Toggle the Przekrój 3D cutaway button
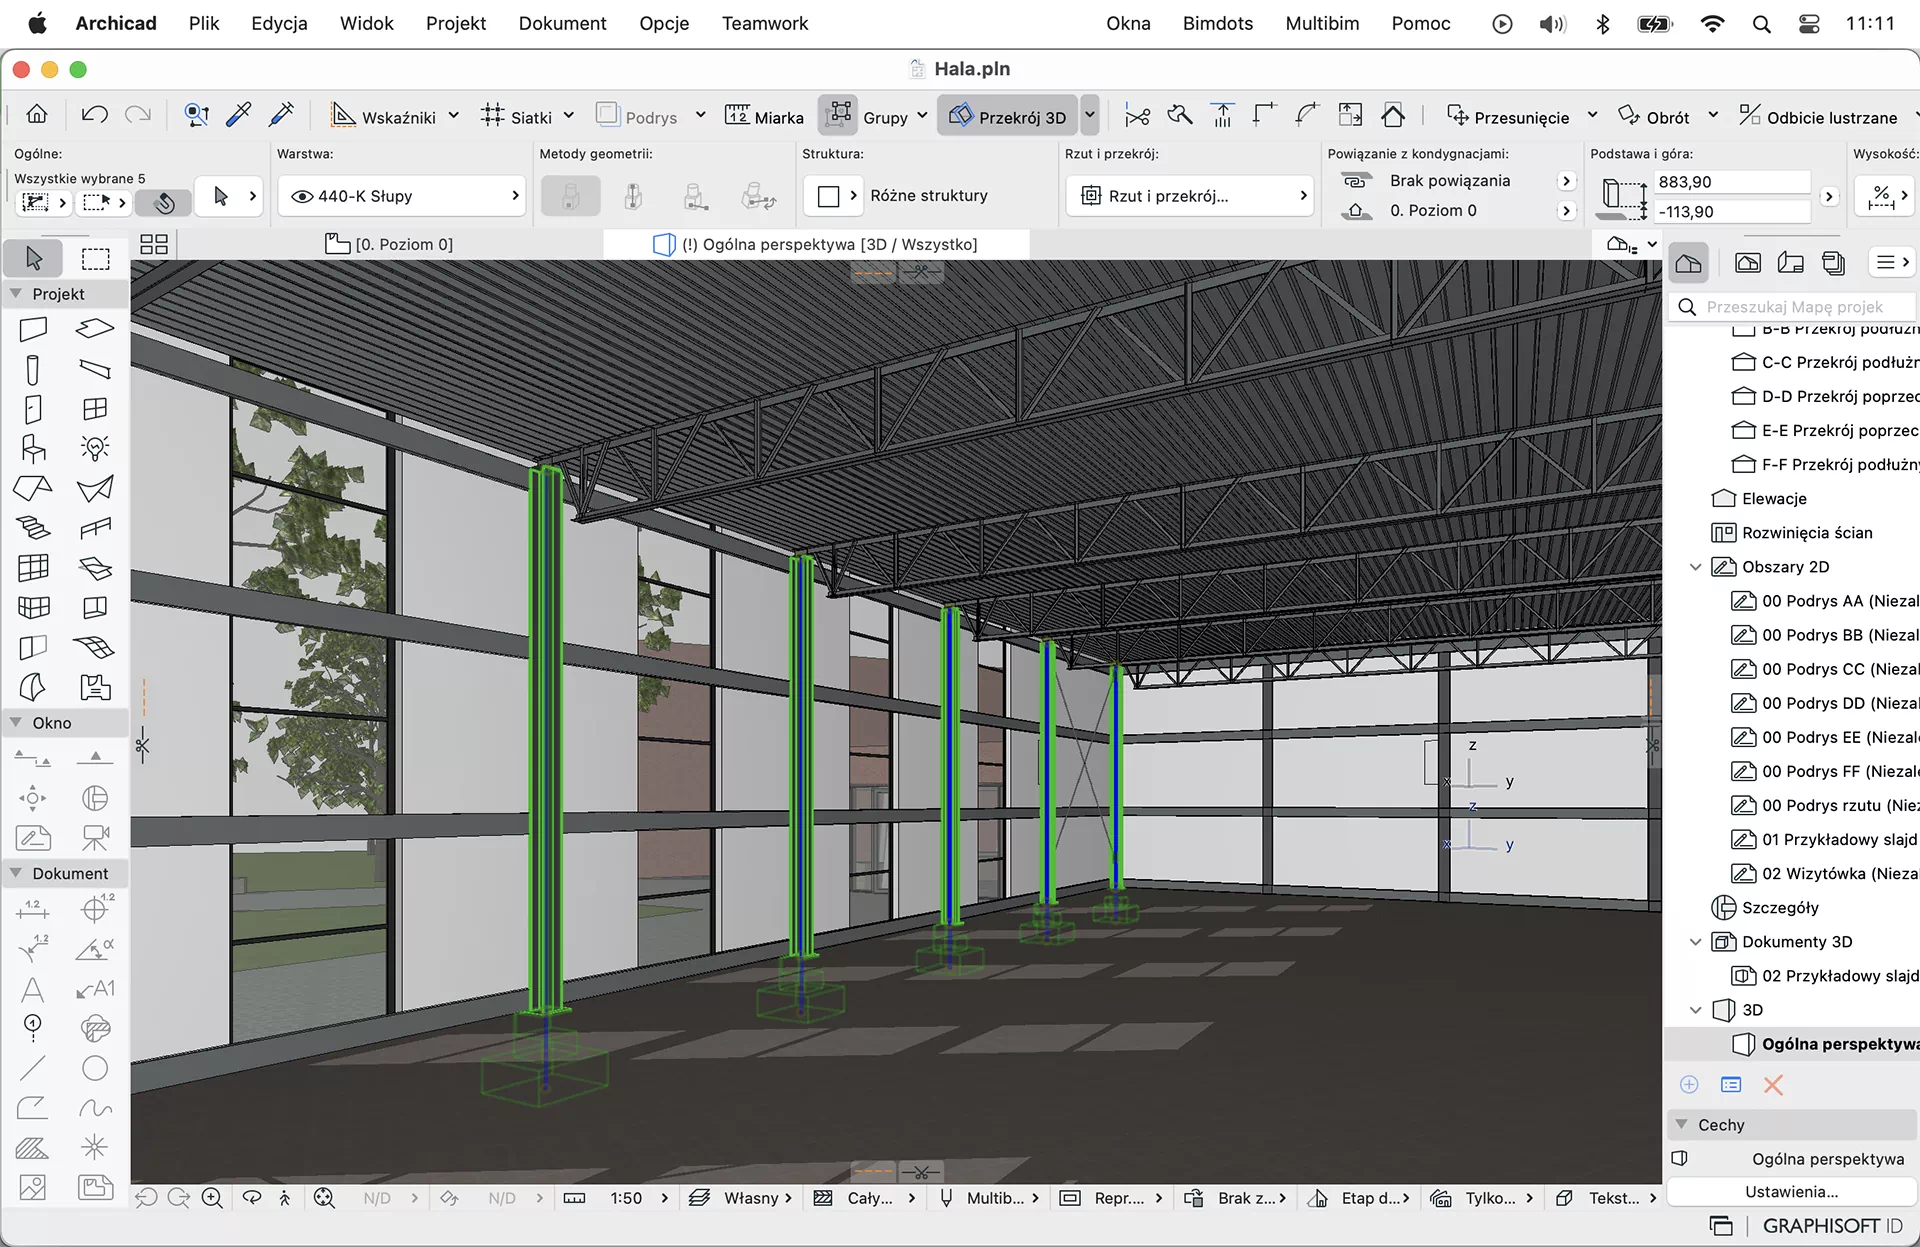Viewport: 1920px width, 1247px height. point(1008,116)
